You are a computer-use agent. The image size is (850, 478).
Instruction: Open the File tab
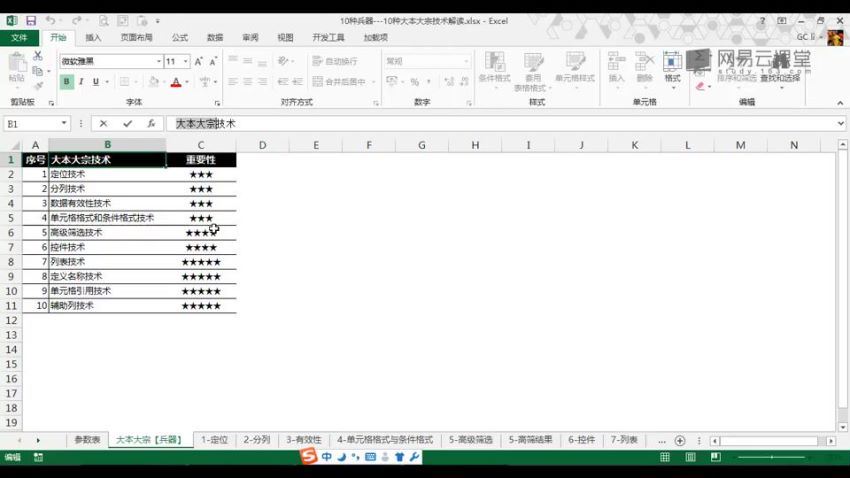coord(19,37)
